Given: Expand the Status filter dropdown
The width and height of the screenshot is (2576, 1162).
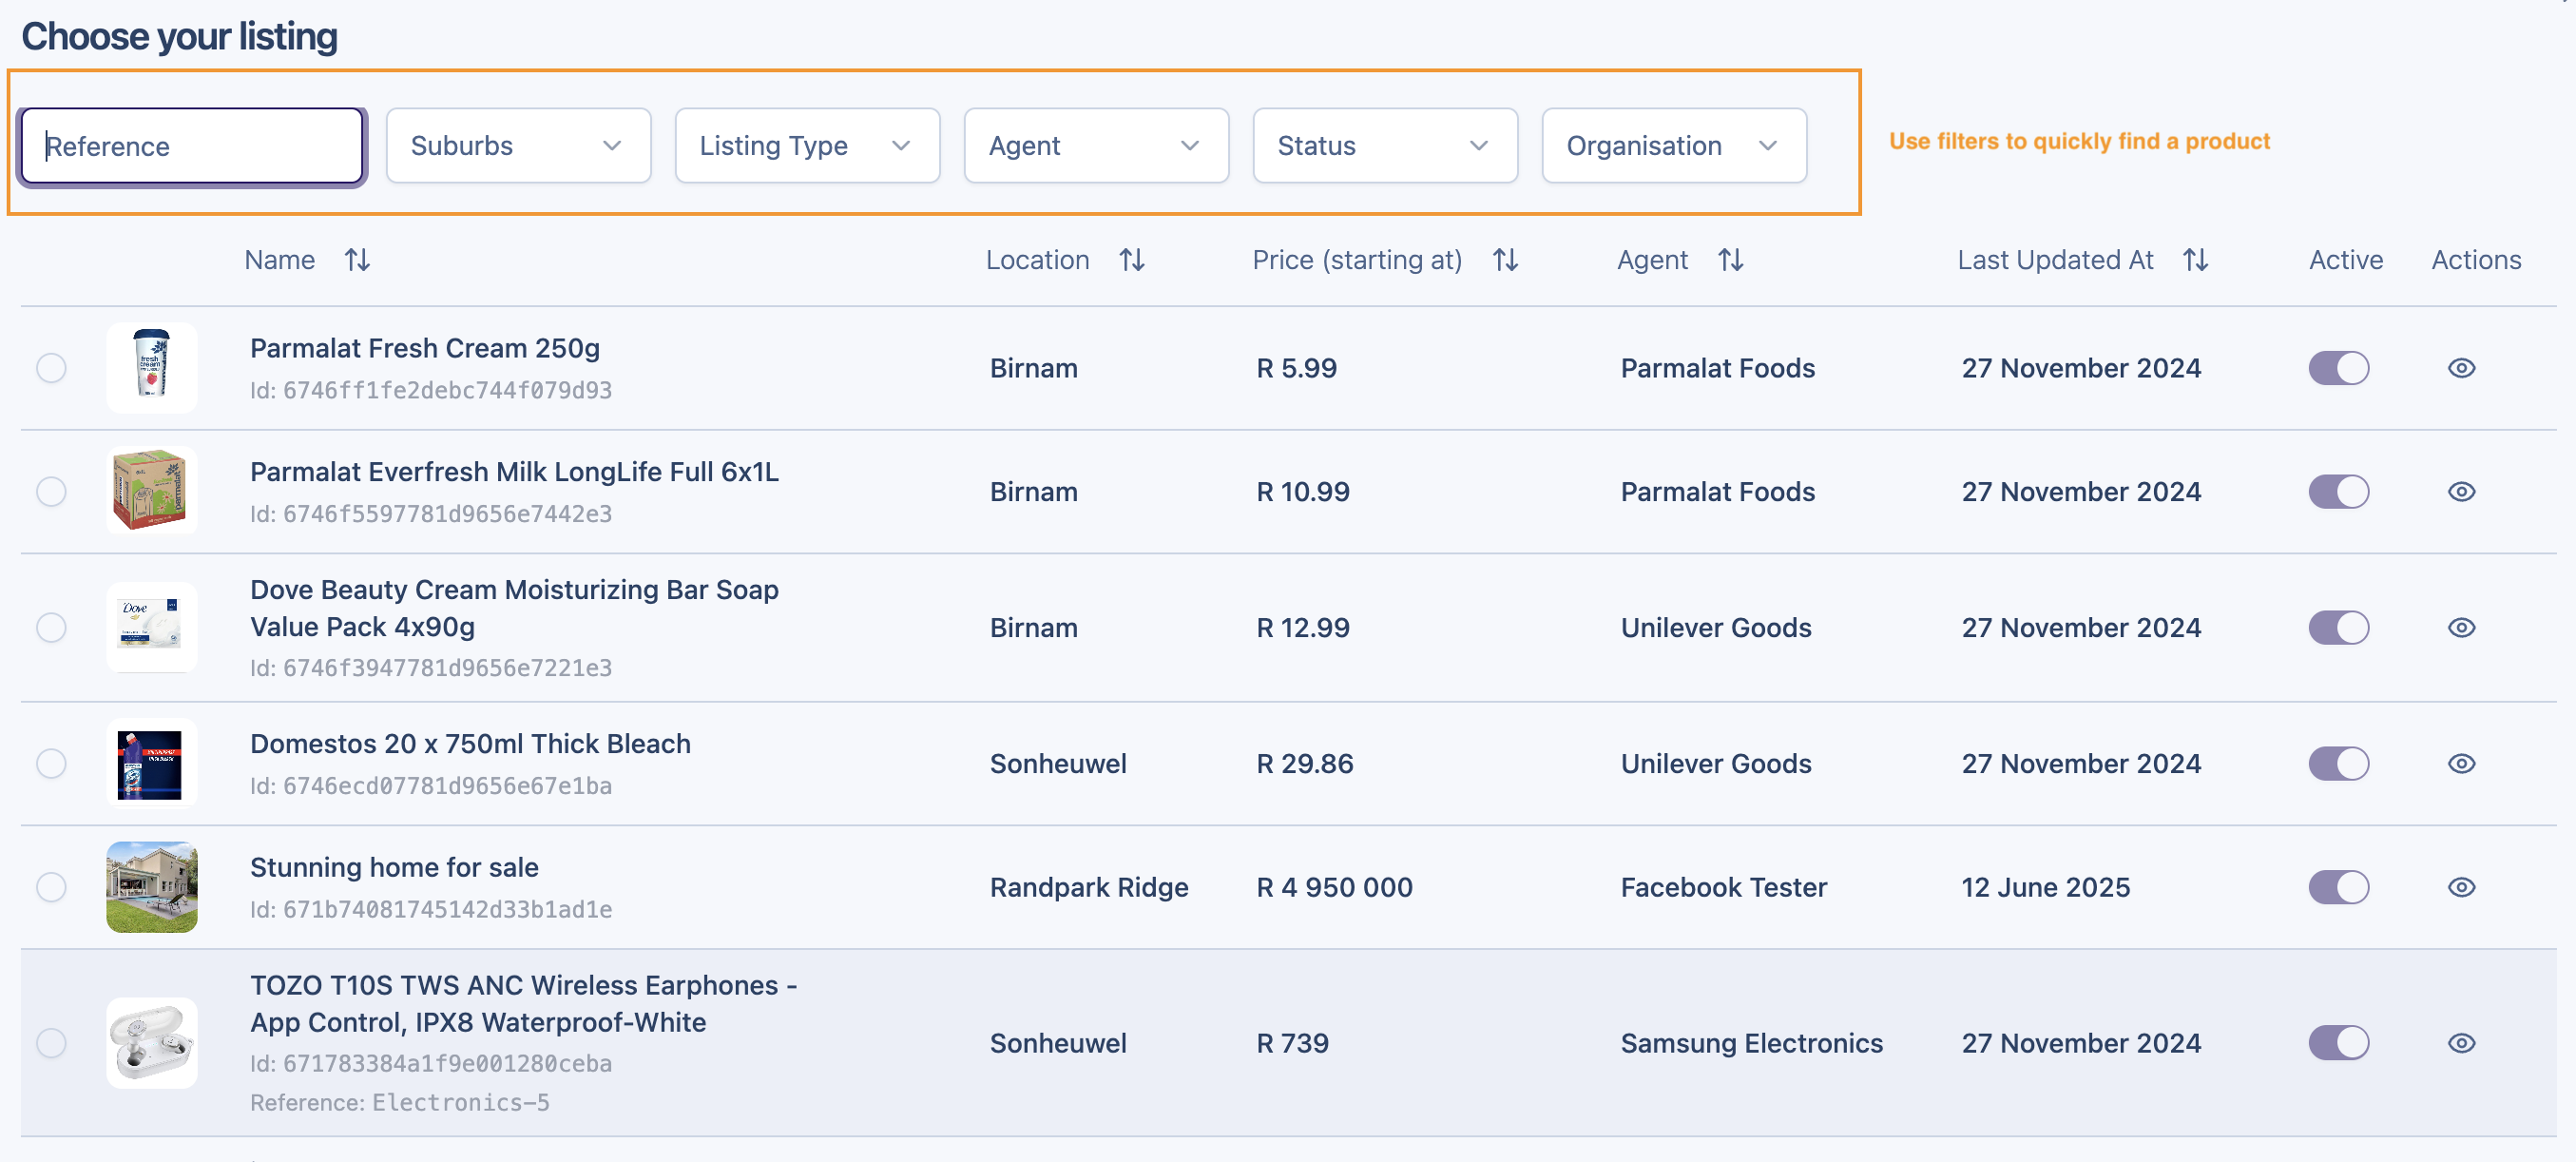Looking at the screenshot, I should [x=1384, y=146].
